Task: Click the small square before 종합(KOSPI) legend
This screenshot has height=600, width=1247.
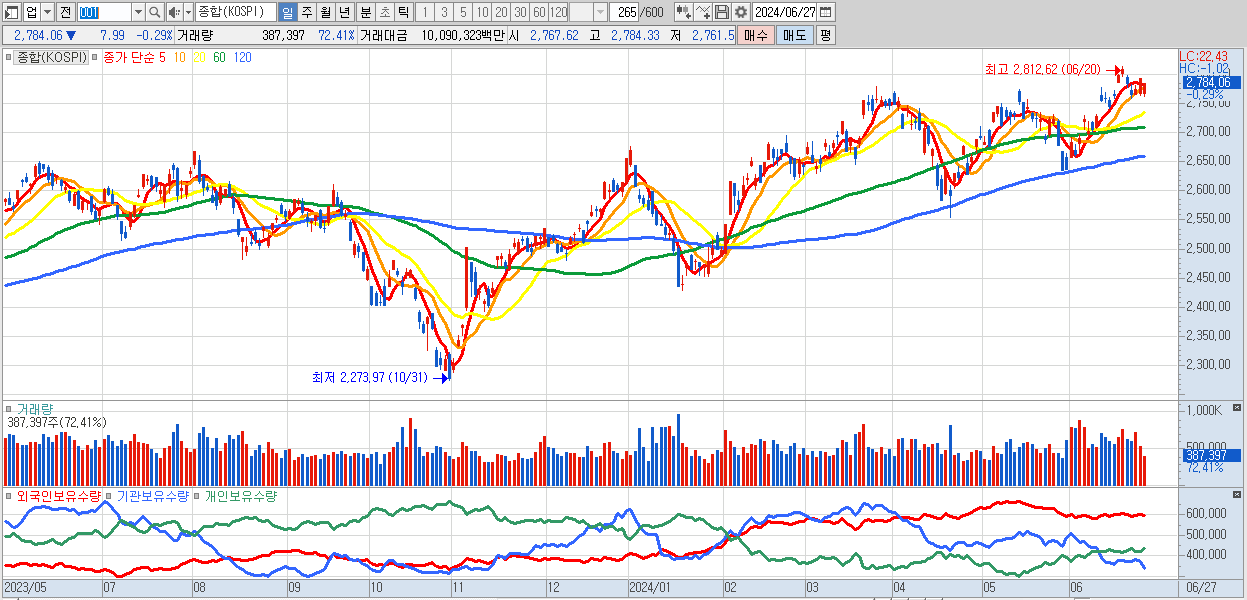Action: coord(10,58)
